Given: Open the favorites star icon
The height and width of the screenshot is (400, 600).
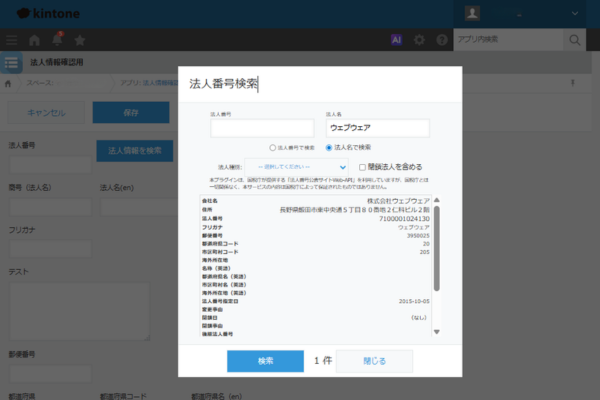Looking at the screenshot, I should [x=80, y=40].
